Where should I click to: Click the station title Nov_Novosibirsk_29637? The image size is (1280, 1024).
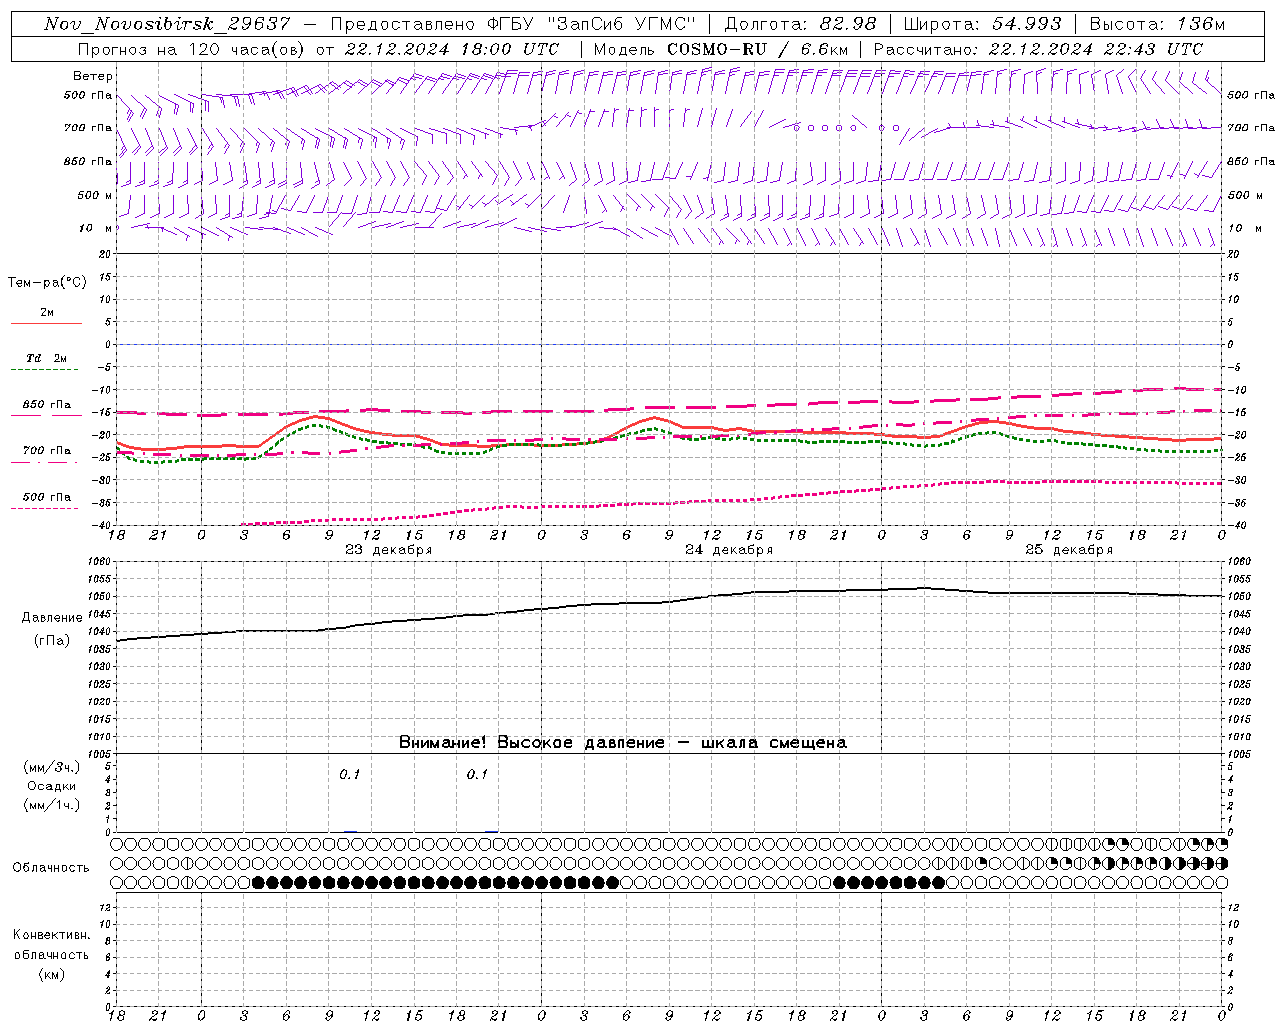[168, 24]
